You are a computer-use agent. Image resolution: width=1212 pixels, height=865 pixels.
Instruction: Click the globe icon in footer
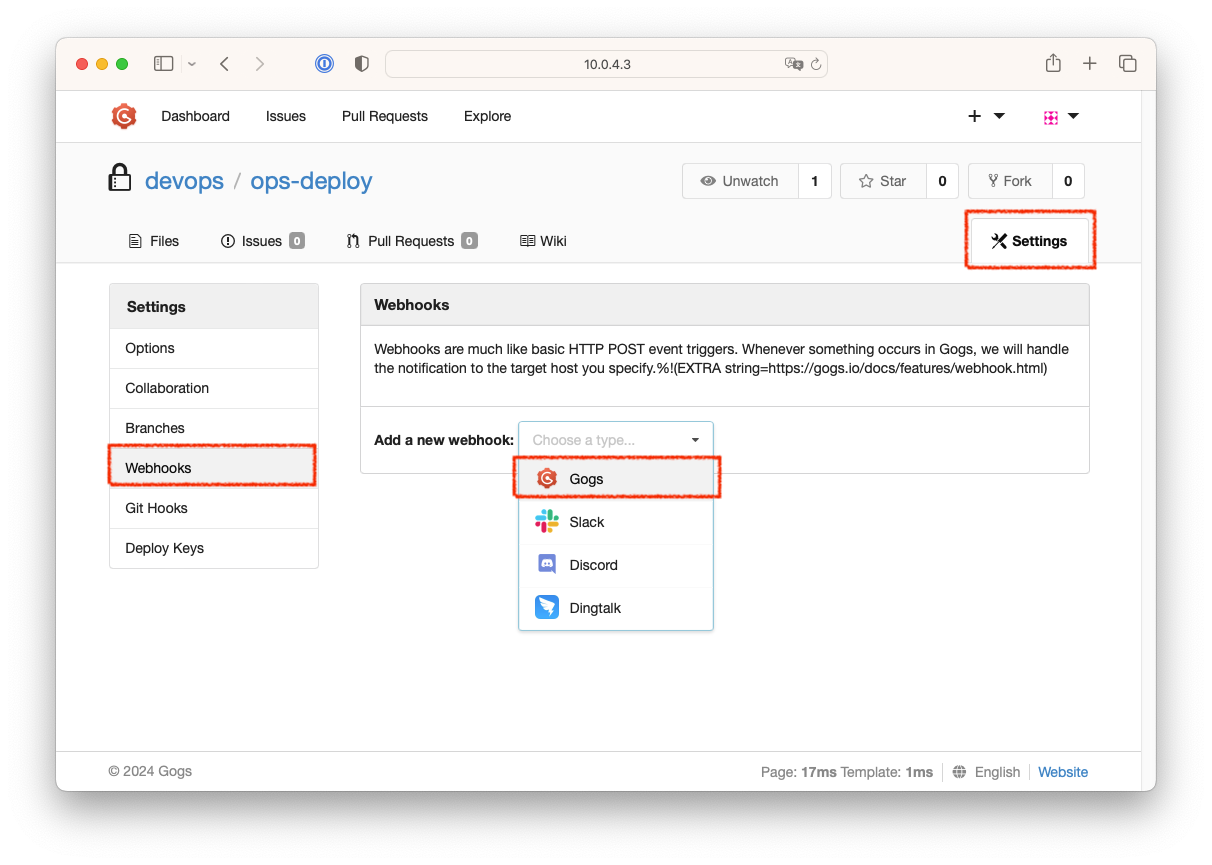[x=960, y=772]
